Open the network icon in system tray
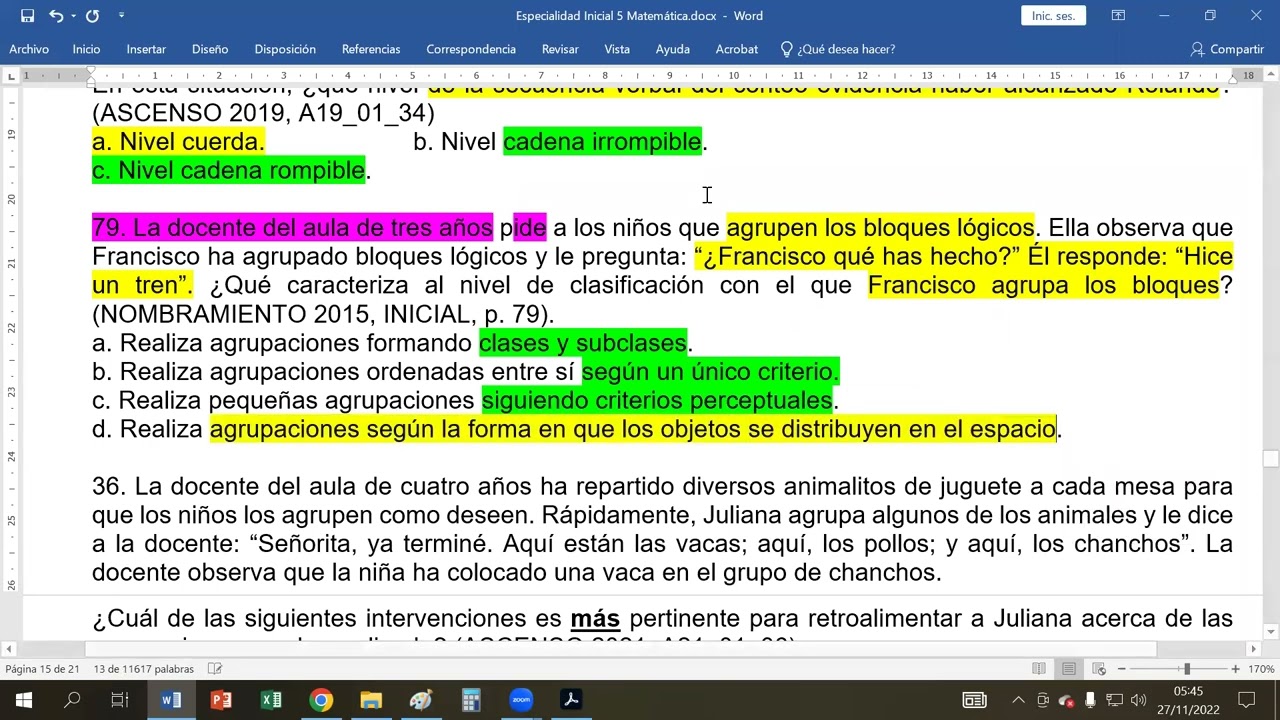1280x720 pixels. point(1114,700)
